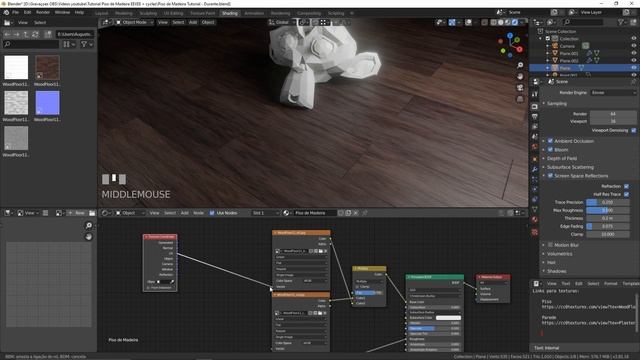Viewport: 640px width, 360px height.
Task: Hide the Camera object via eye icon
Action: (x=633, y=46)
